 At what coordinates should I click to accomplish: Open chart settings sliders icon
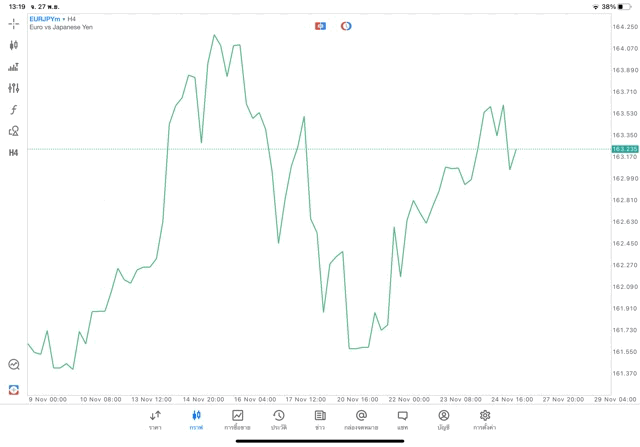[x=14, y=88]
